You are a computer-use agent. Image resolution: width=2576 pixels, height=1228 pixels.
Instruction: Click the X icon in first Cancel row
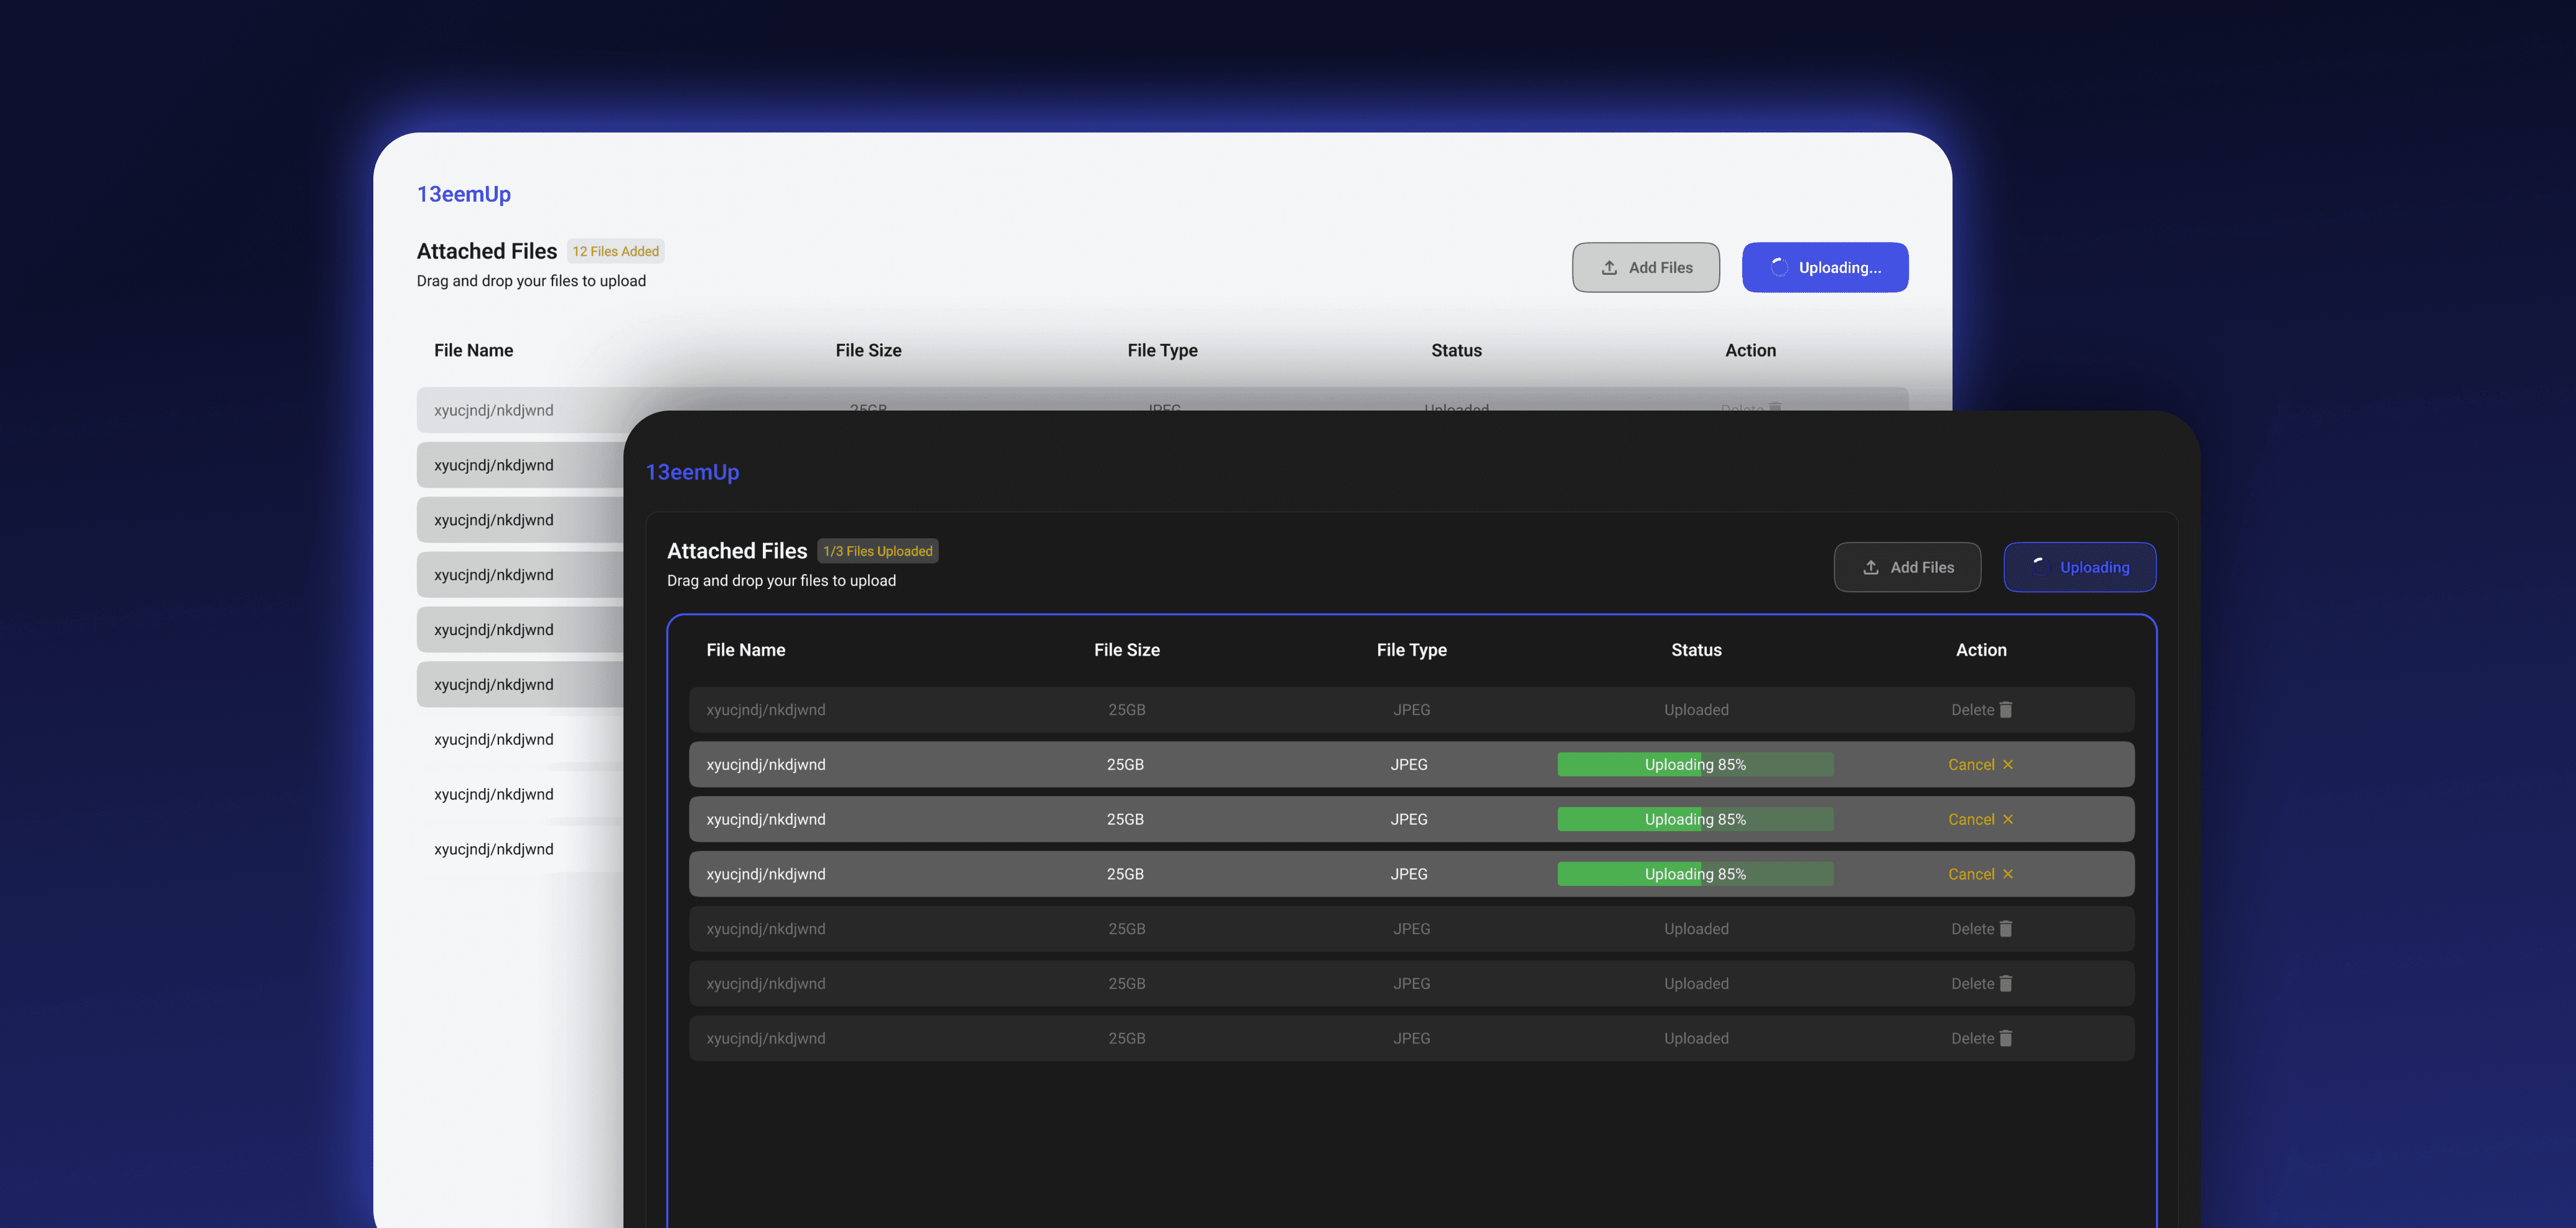2008,764
